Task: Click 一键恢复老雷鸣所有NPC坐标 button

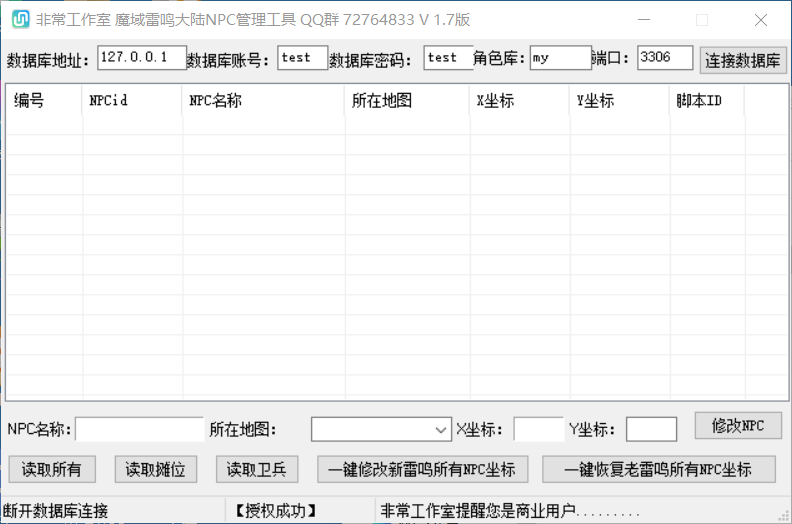Action: [x=659, y=469]
